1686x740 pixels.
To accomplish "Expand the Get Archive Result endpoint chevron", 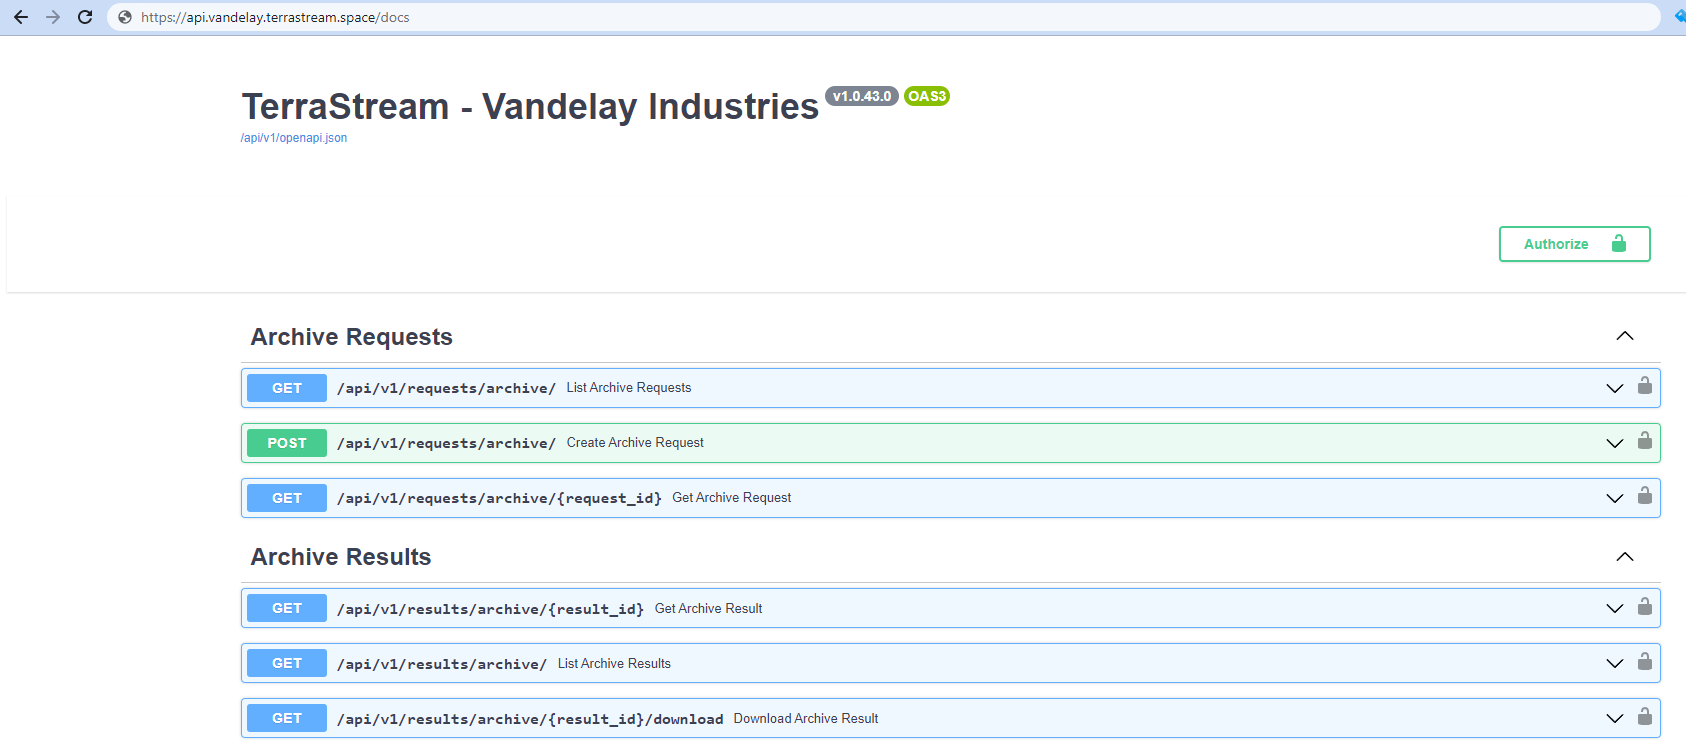I will pos(1615,608).
